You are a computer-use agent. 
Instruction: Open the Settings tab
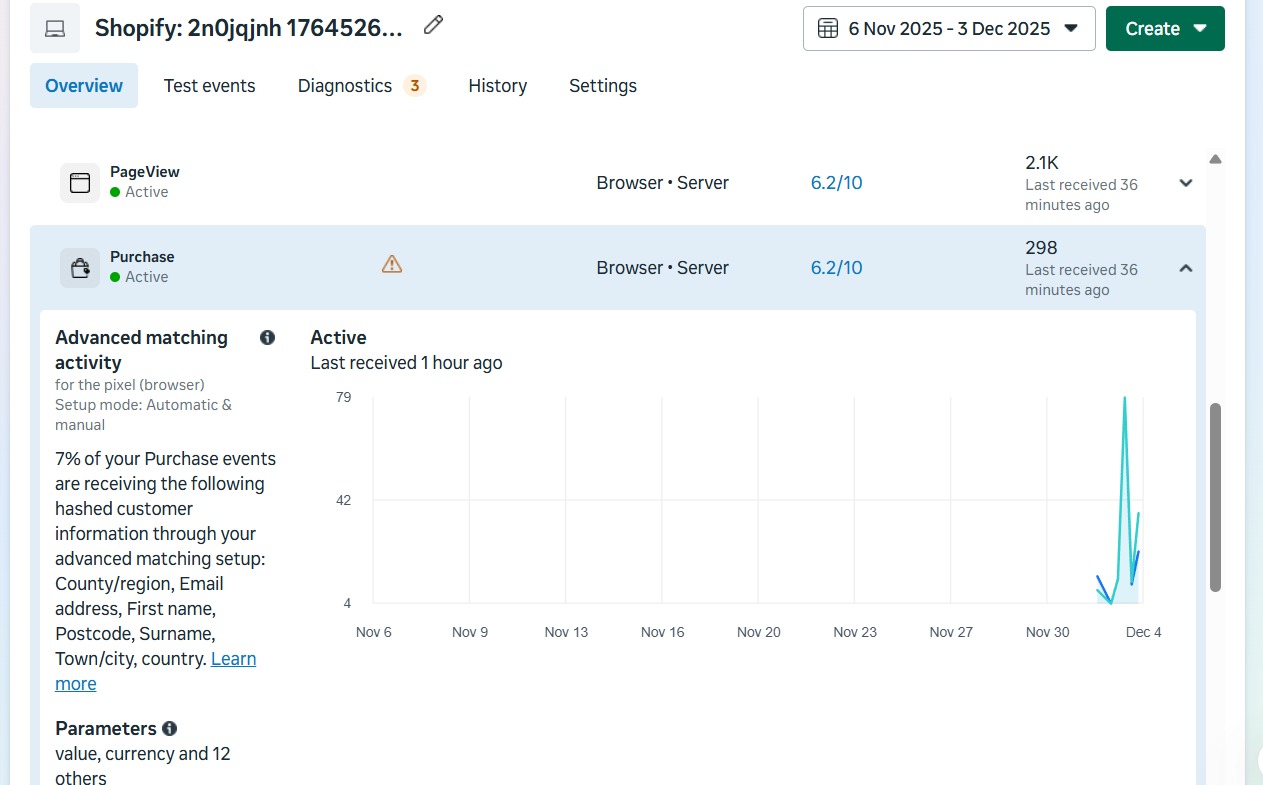[x=602, y=86]
